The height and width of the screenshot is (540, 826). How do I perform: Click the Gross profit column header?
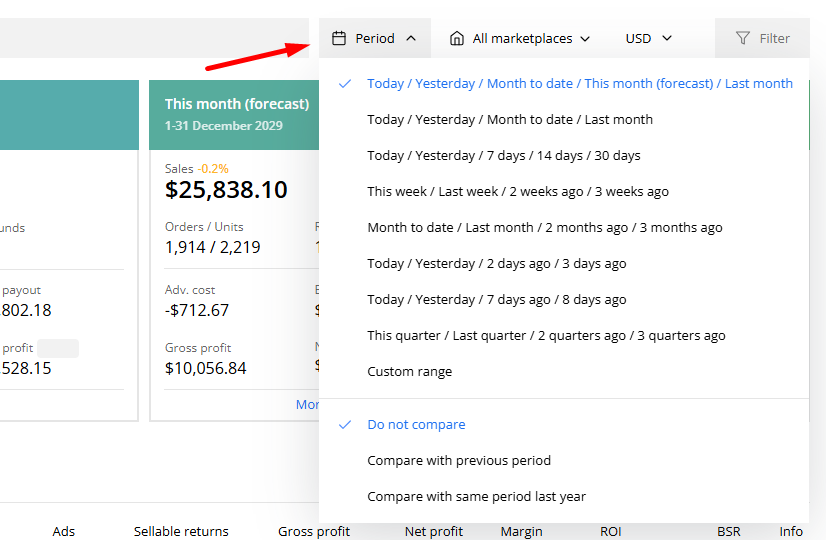pos(314,531)
